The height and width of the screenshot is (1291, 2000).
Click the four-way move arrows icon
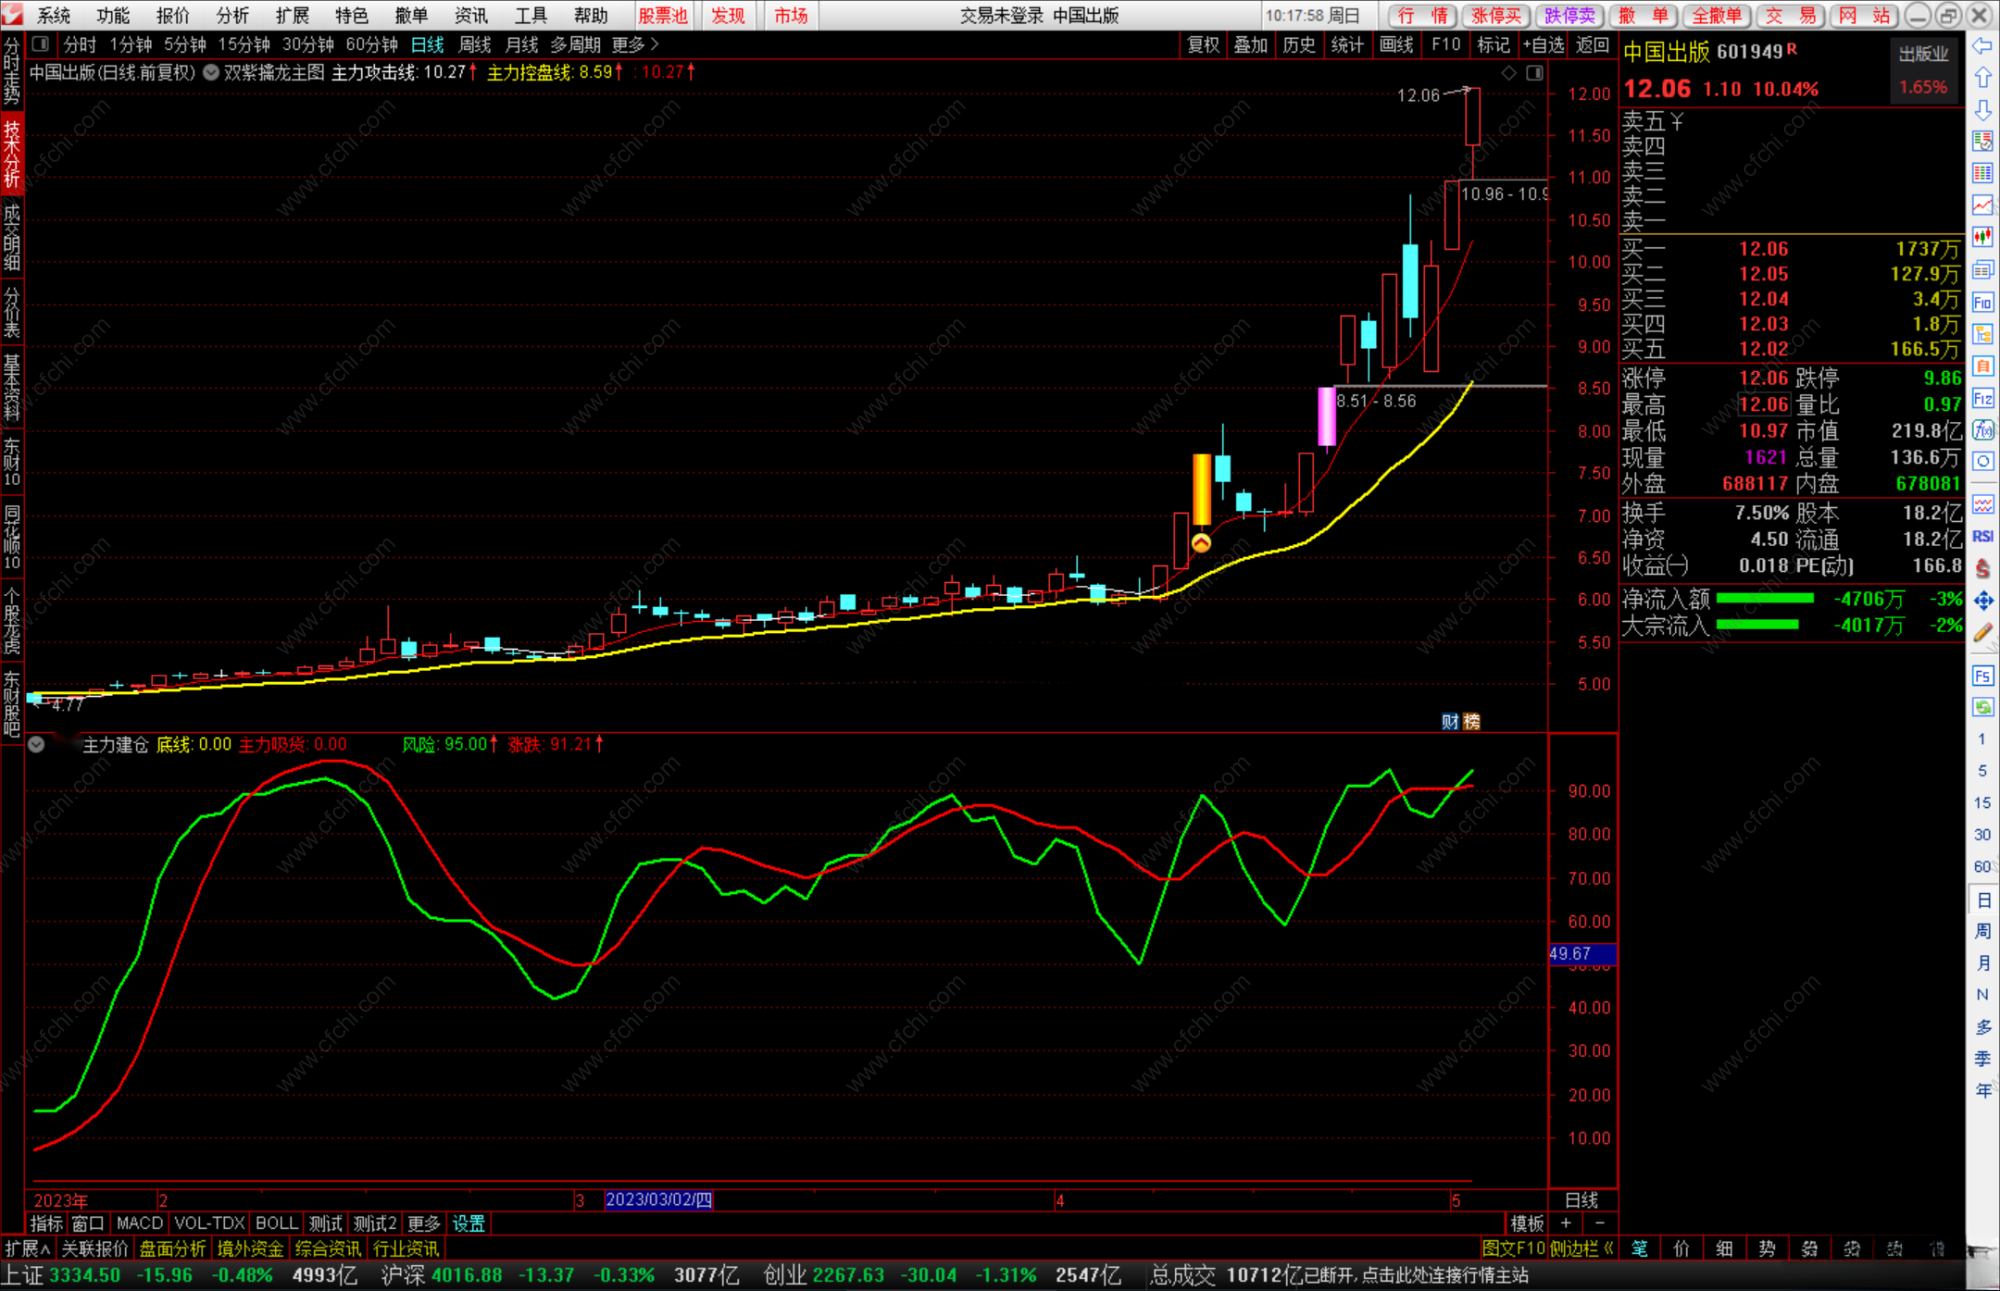tap(1982, 600)
